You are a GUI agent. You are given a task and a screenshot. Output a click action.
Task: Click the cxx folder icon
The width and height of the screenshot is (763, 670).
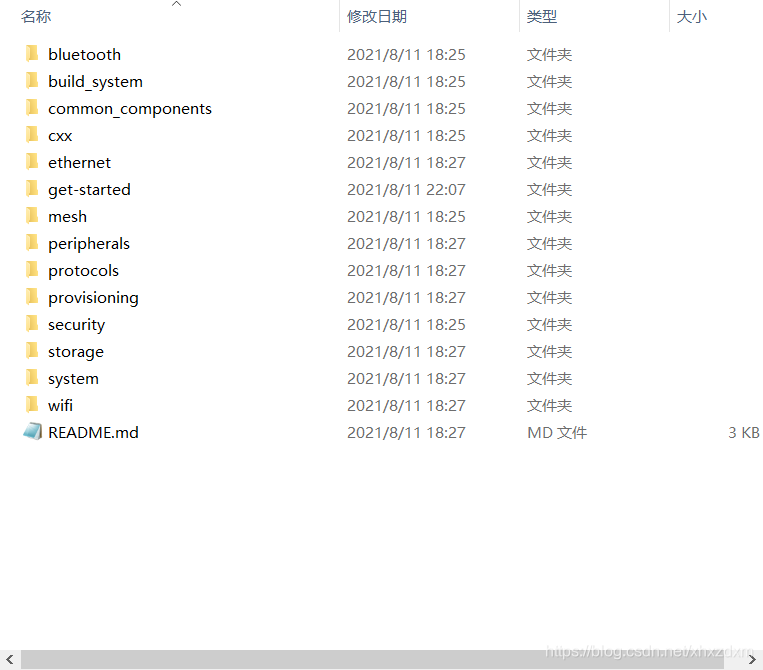pyautogui.click(x=32, y=135)
